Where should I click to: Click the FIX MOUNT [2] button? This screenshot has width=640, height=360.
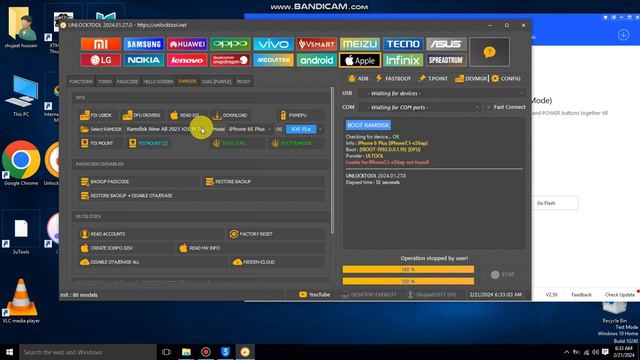[x=149, y=143]
